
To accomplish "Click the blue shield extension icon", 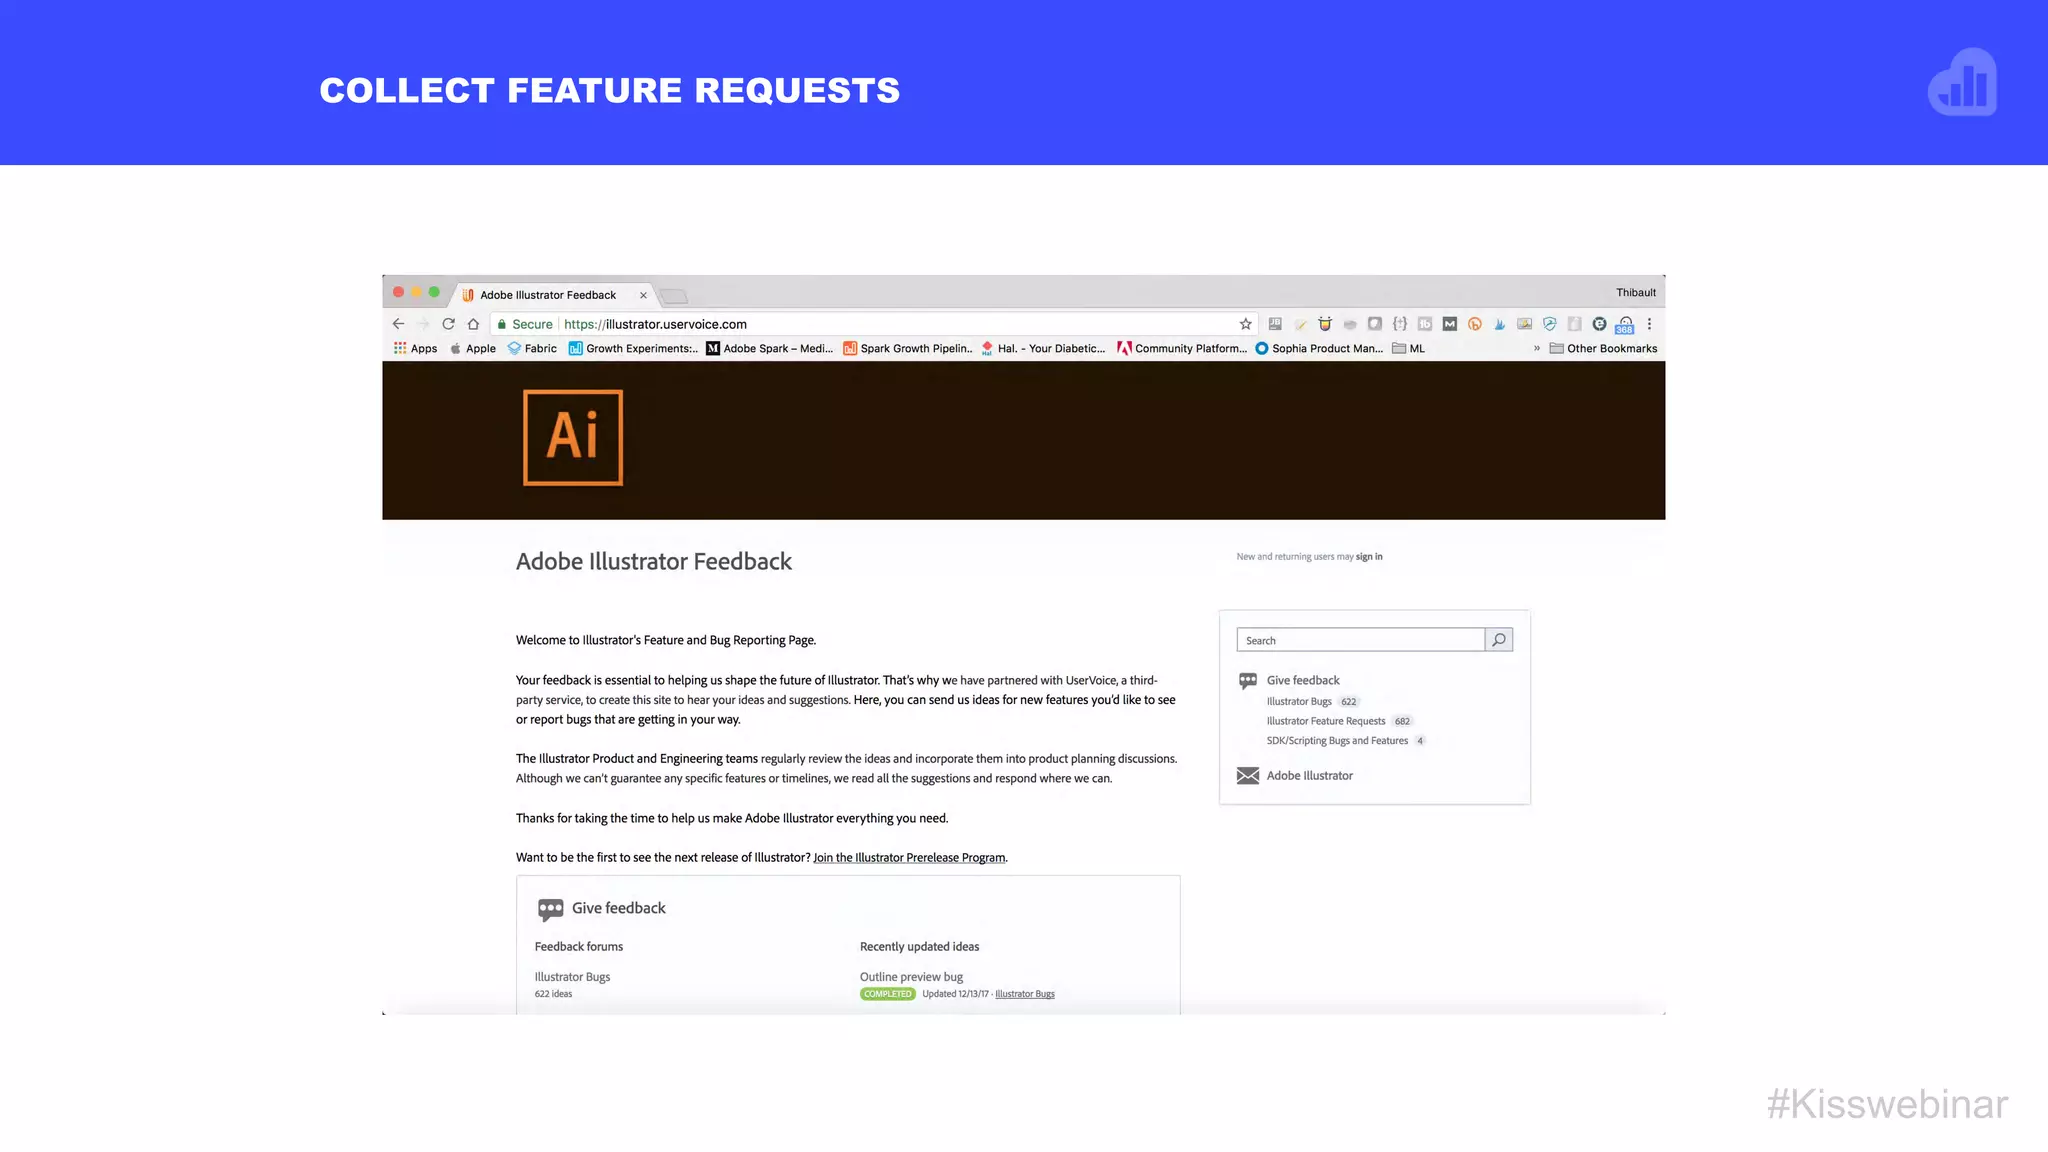I will (1550, 324).
